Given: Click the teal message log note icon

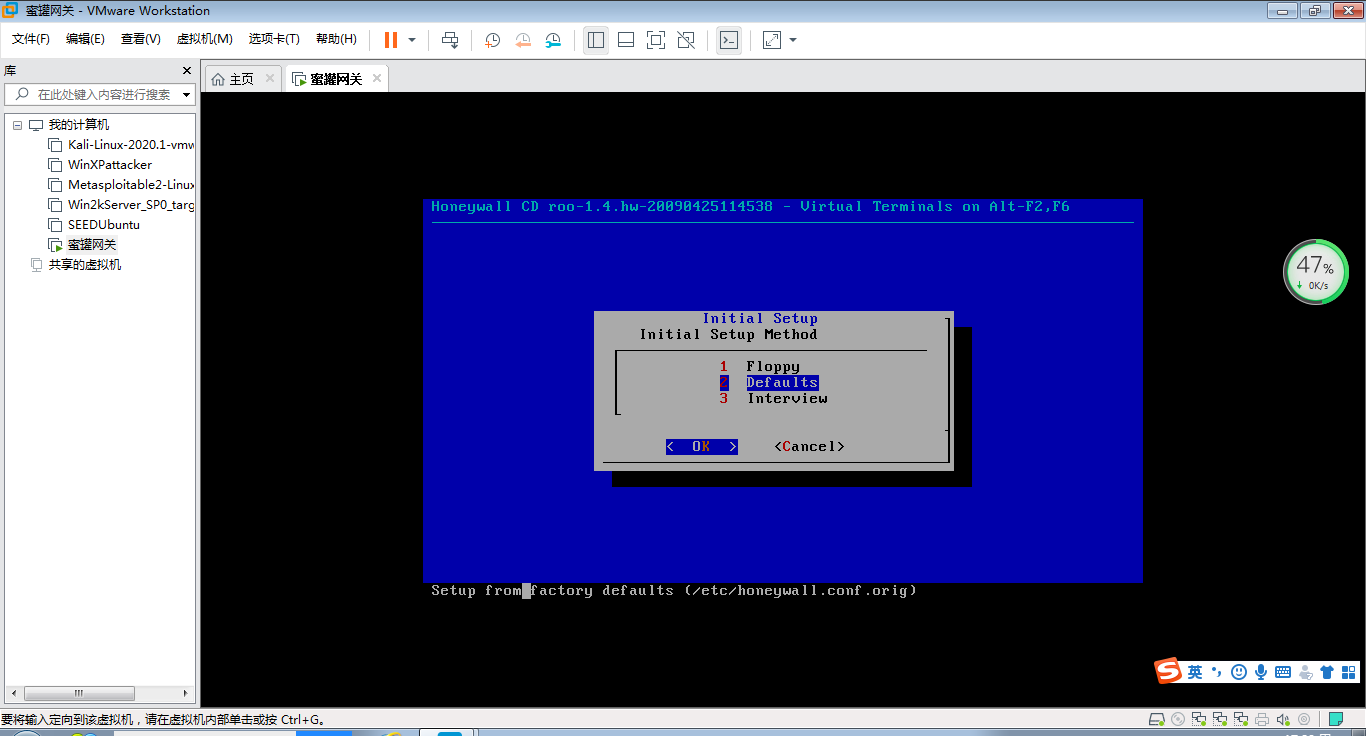Looking at the screenshot, I should [x=1336, y=719].
